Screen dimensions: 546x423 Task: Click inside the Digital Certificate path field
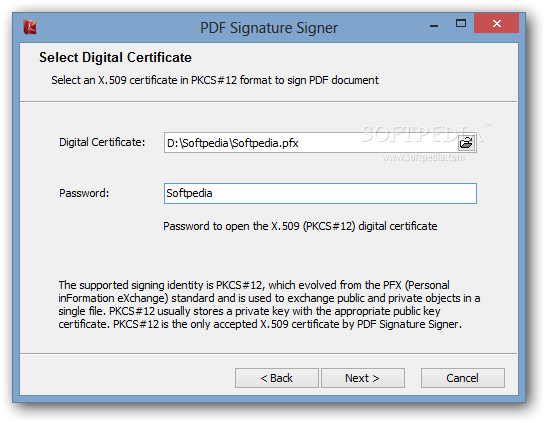[x=311, y=143]
